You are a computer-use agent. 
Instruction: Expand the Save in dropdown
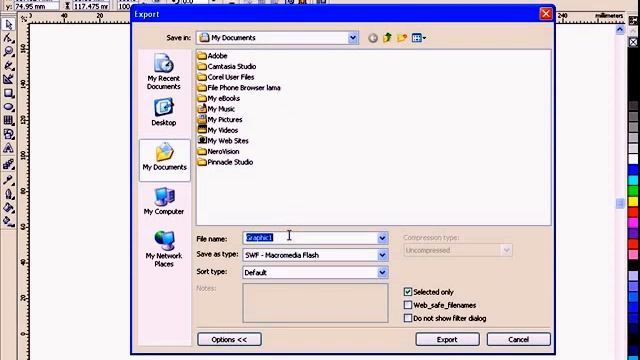pyautogui.click(x=353, y=38)
